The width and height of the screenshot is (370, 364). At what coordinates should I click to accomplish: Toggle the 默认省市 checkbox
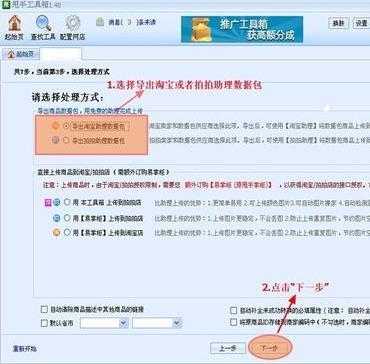[44, 323]
